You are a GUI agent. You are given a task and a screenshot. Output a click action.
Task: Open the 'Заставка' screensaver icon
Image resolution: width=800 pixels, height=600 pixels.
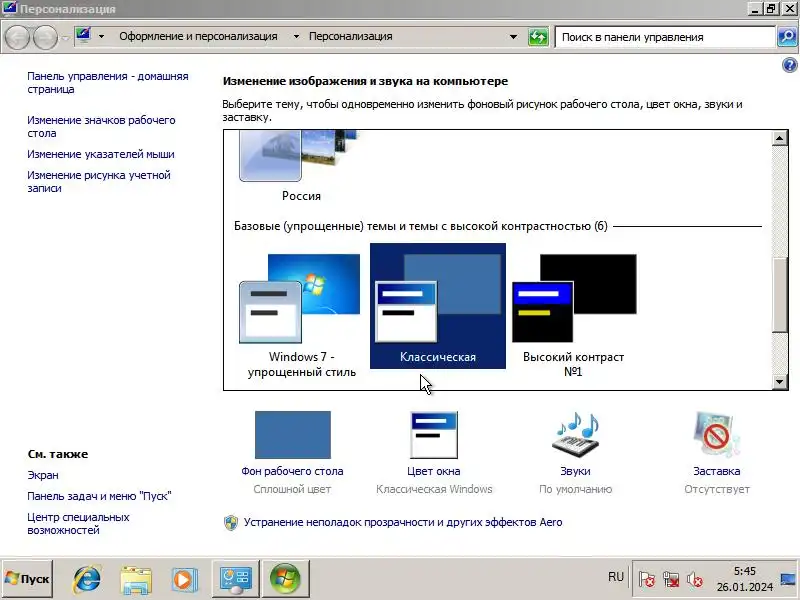(716, 435)
